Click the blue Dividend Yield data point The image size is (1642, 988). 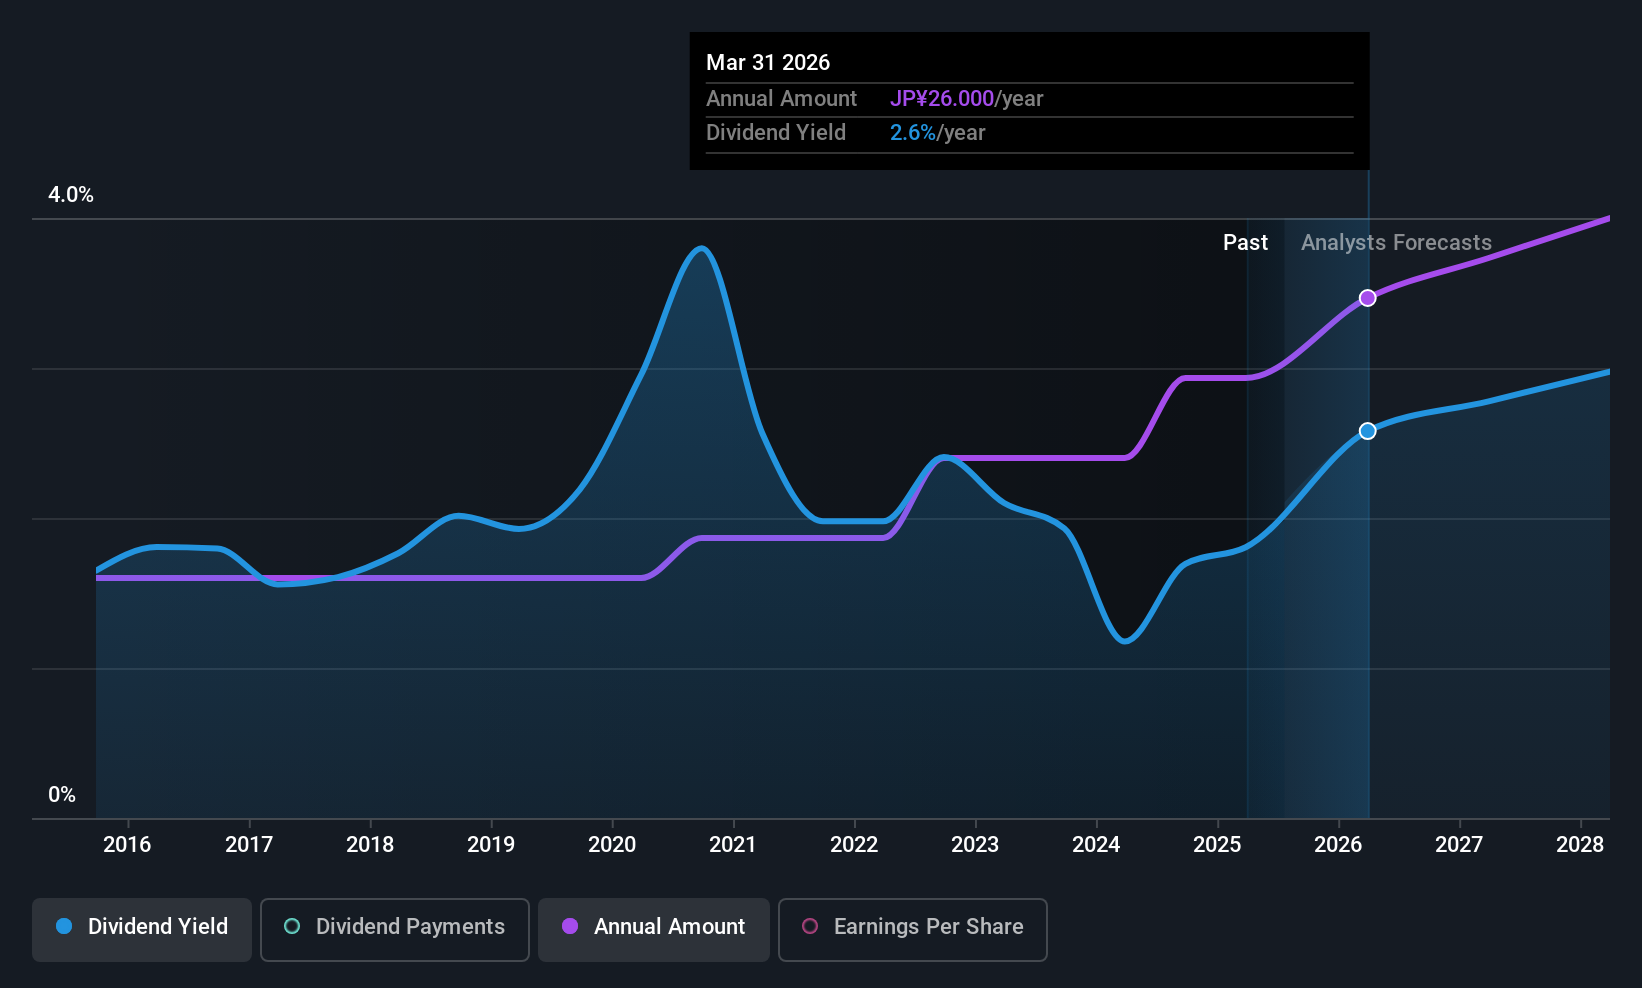1367,431
